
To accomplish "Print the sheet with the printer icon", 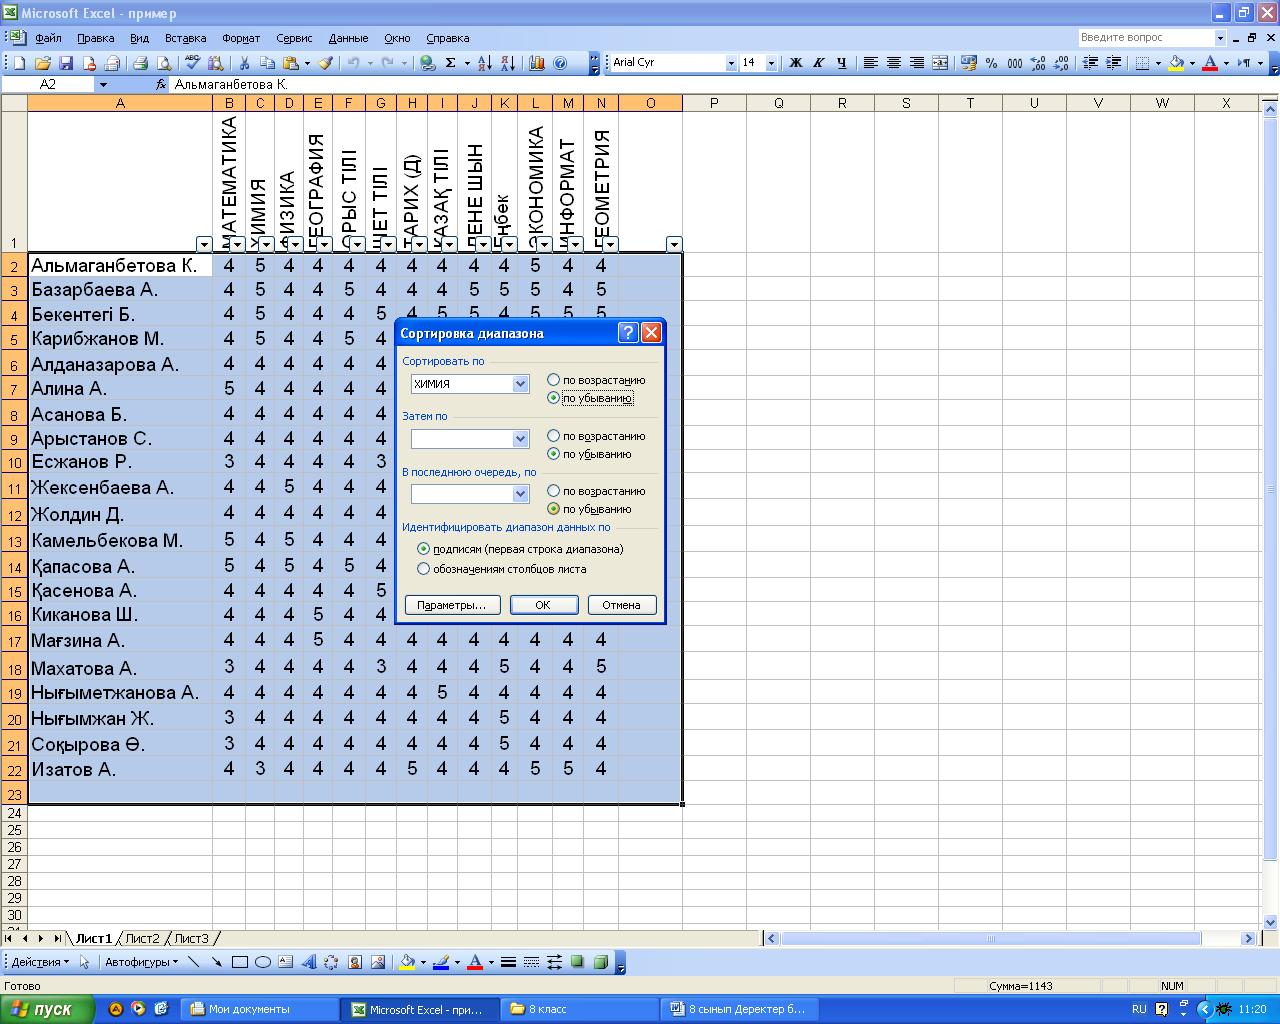I will click(x=141, y=63).
